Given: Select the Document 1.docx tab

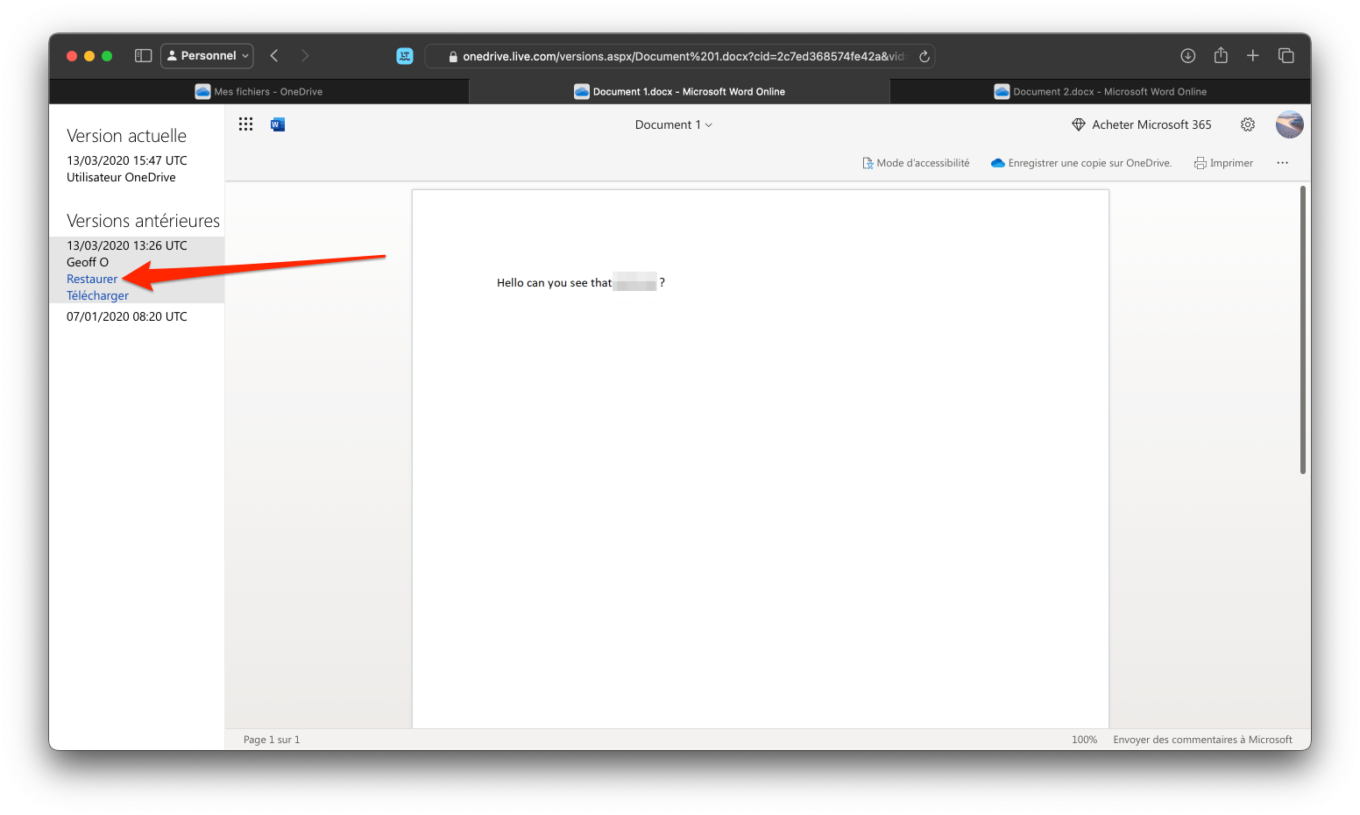Looking at the screenshot, I should pyautogui.click(x=679, y=91).
